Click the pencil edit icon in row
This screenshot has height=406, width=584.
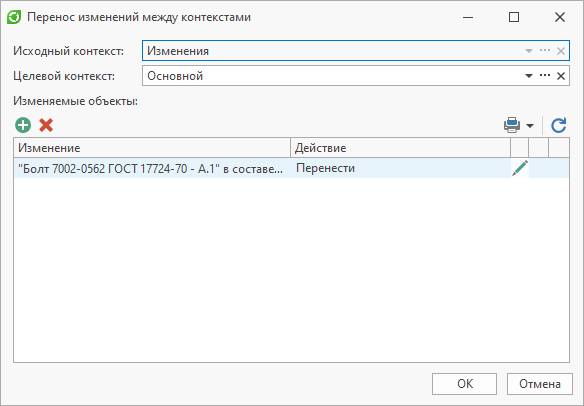(x=520, y=168)
